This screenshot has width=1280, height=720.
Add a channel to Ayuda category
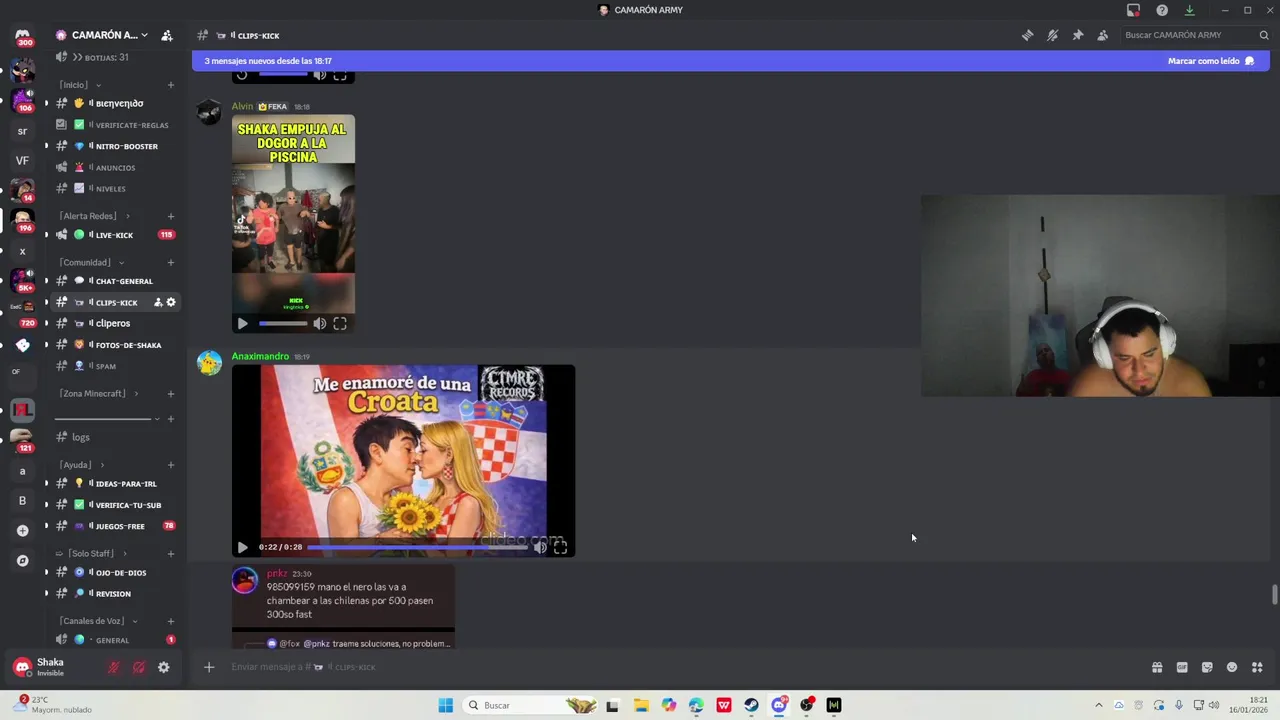click(171, 465)
